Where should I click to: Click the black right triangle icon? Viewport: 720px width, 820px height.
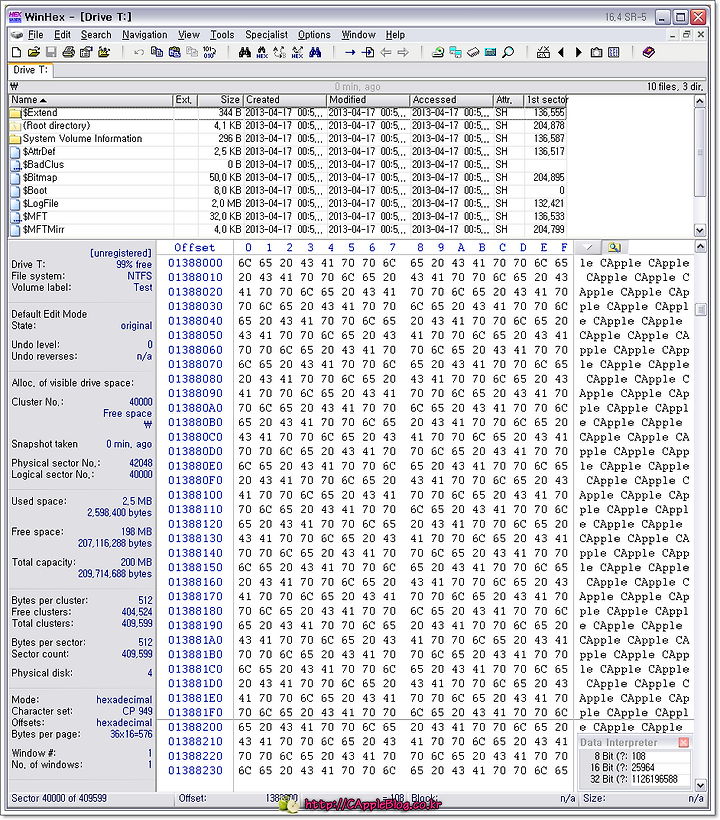tap(579, 52)
